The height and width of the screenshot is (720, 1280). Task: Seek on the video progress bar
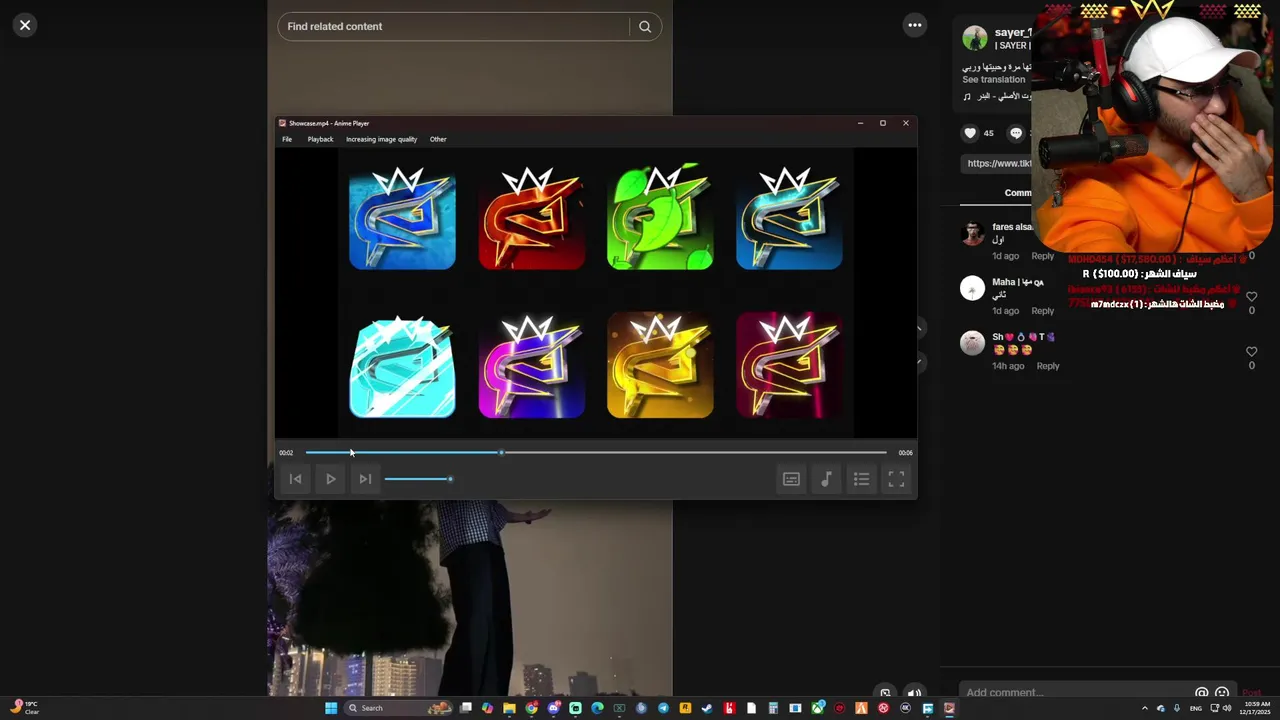pyautogui.click(x=596, y=453)
